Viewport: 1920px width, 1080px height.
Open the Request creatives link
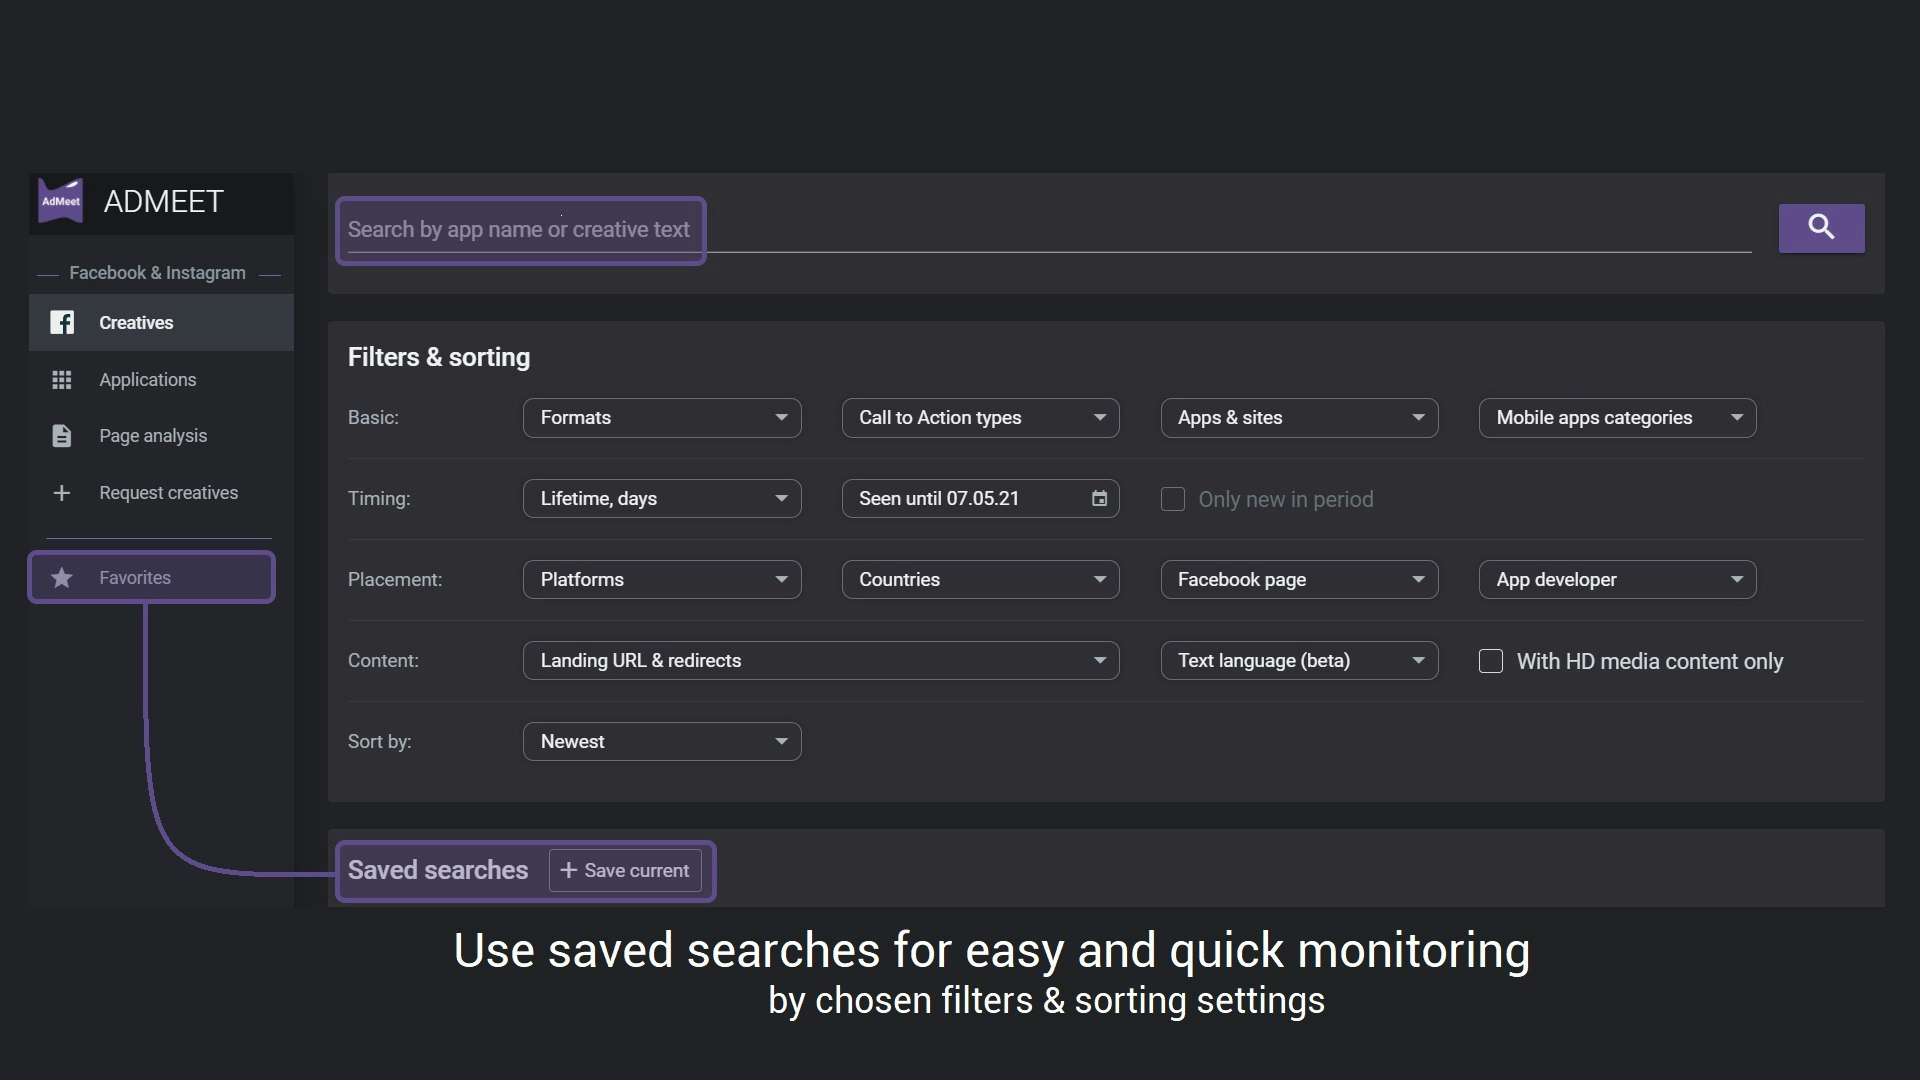168,493
